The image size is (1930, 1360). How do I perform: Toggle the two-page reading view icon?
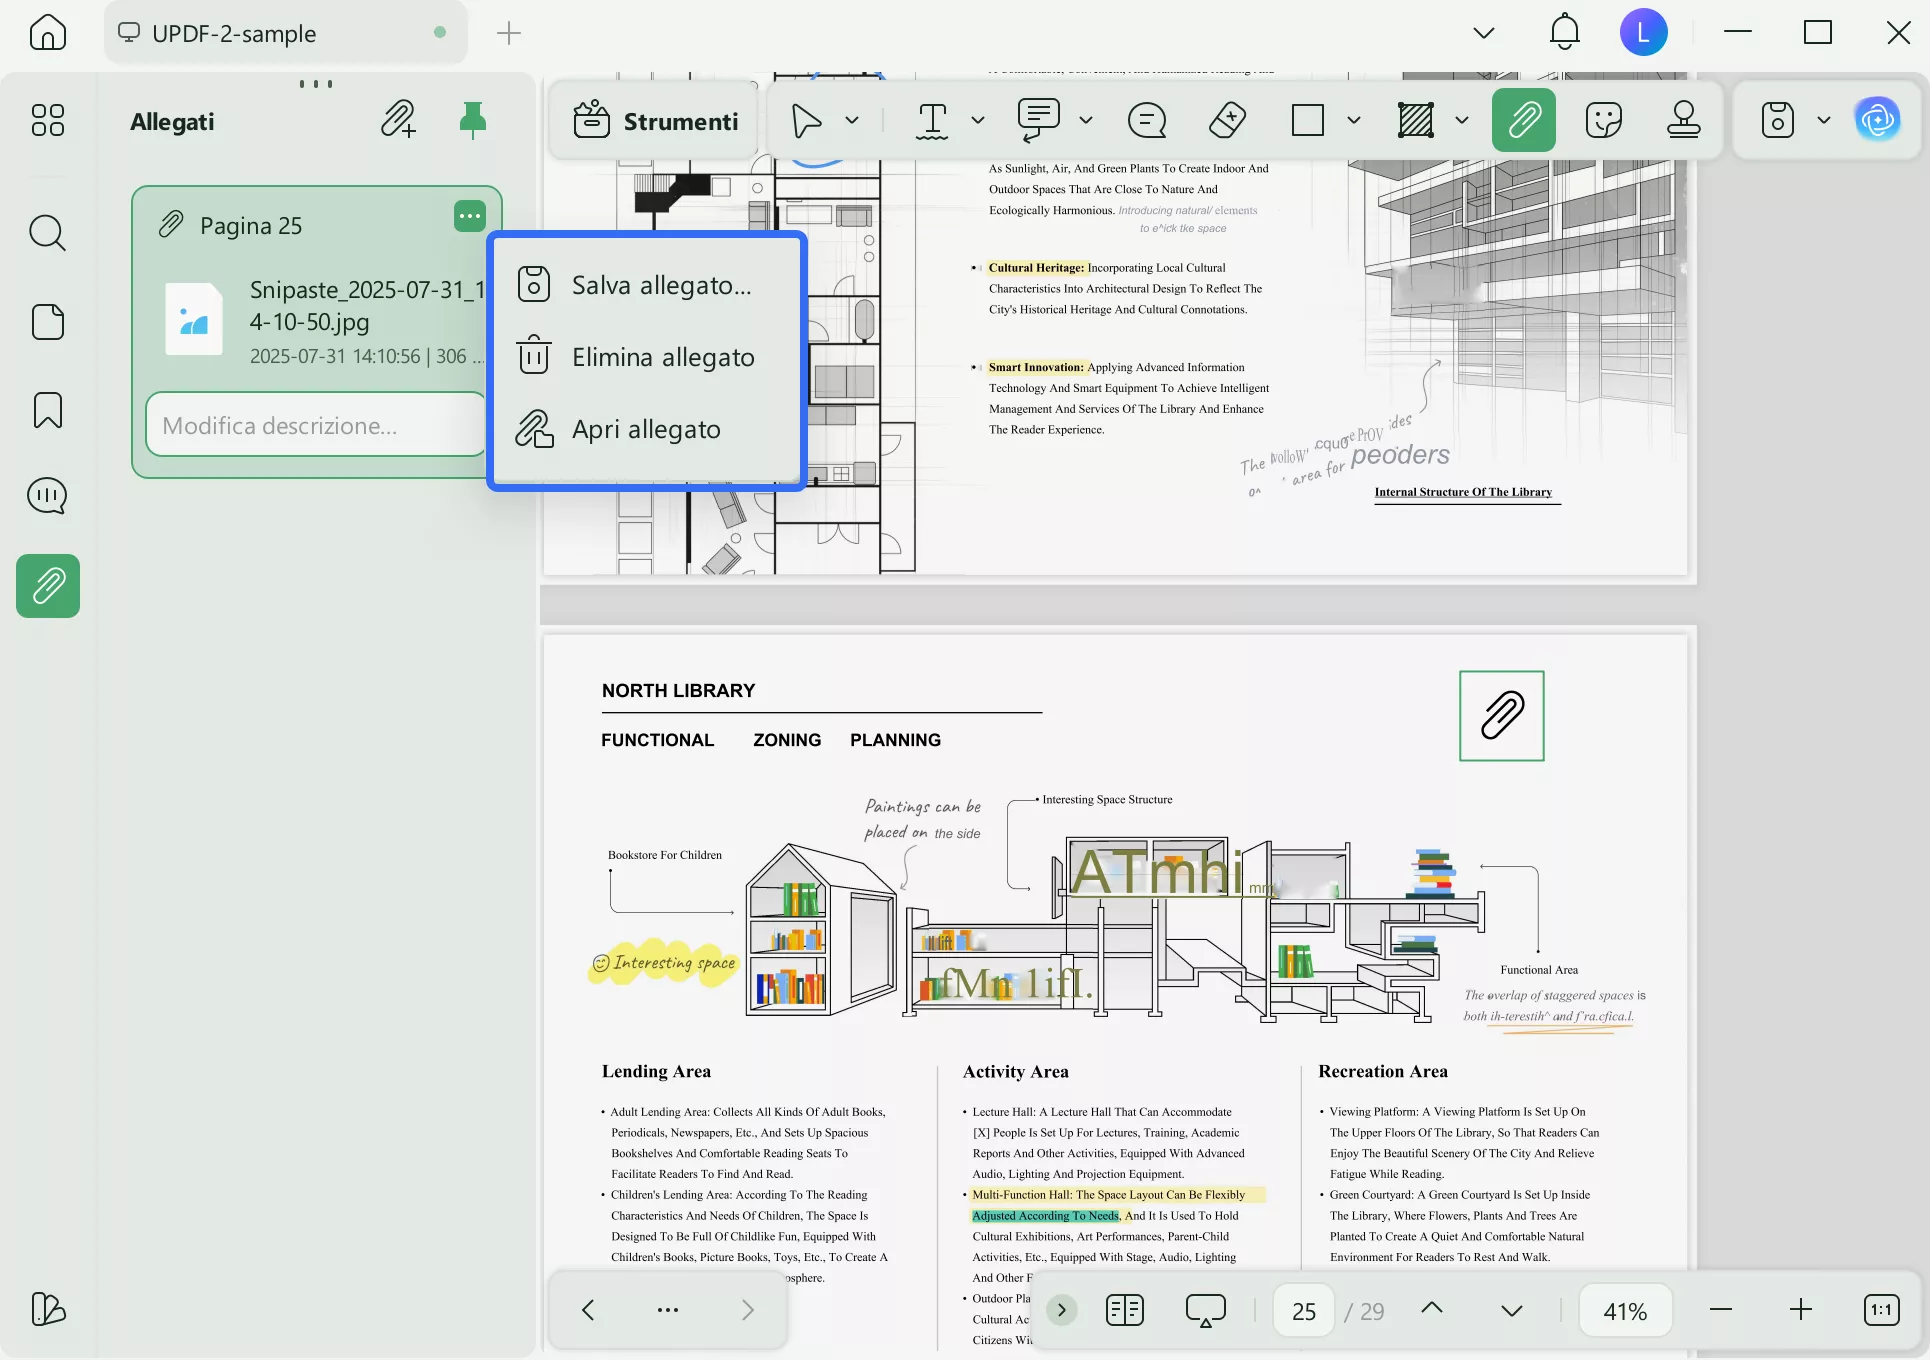point(1125,1310)
